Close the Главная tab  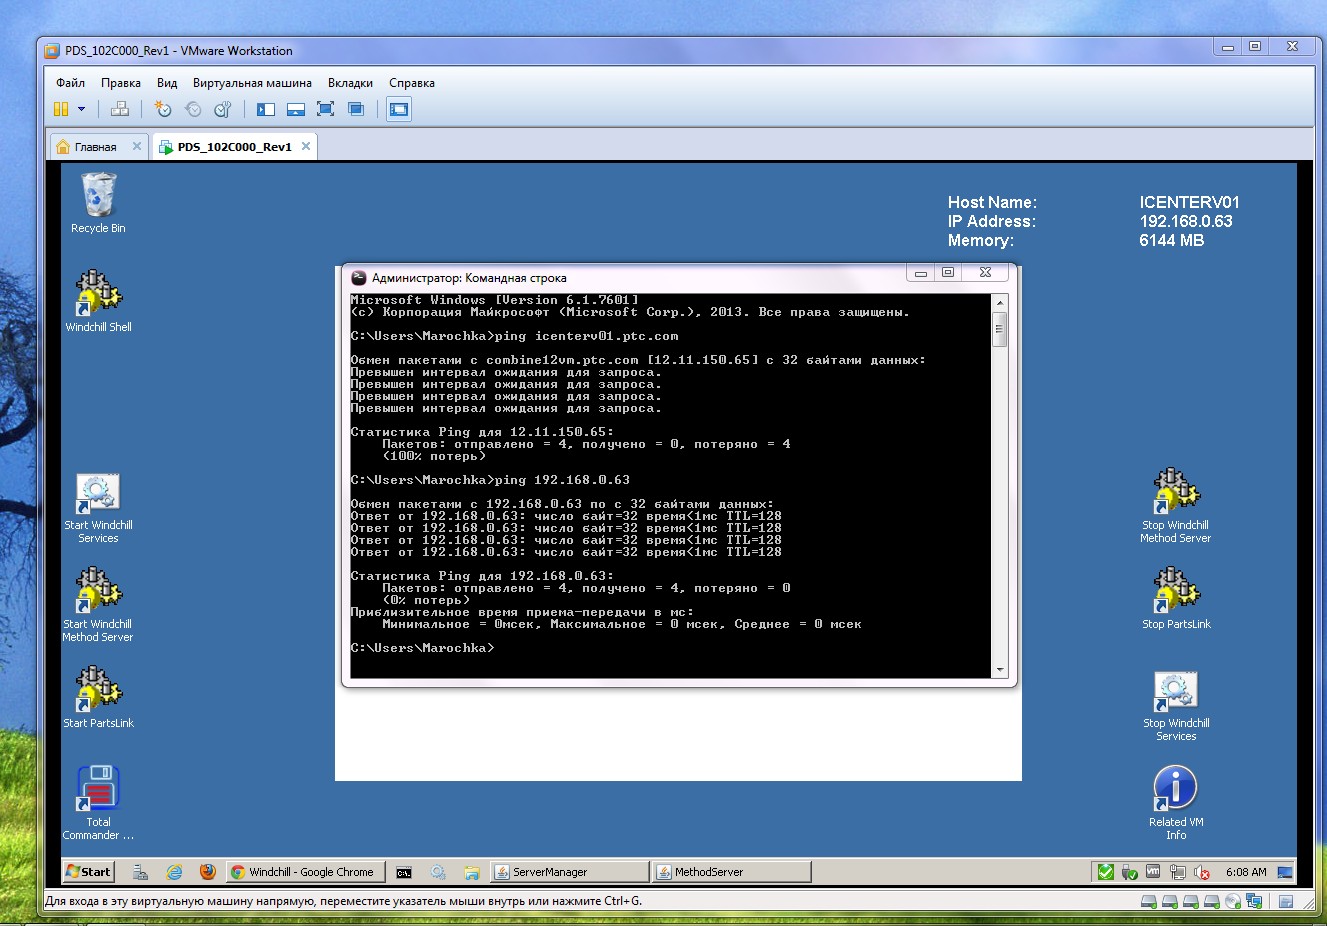pos(137,146)
